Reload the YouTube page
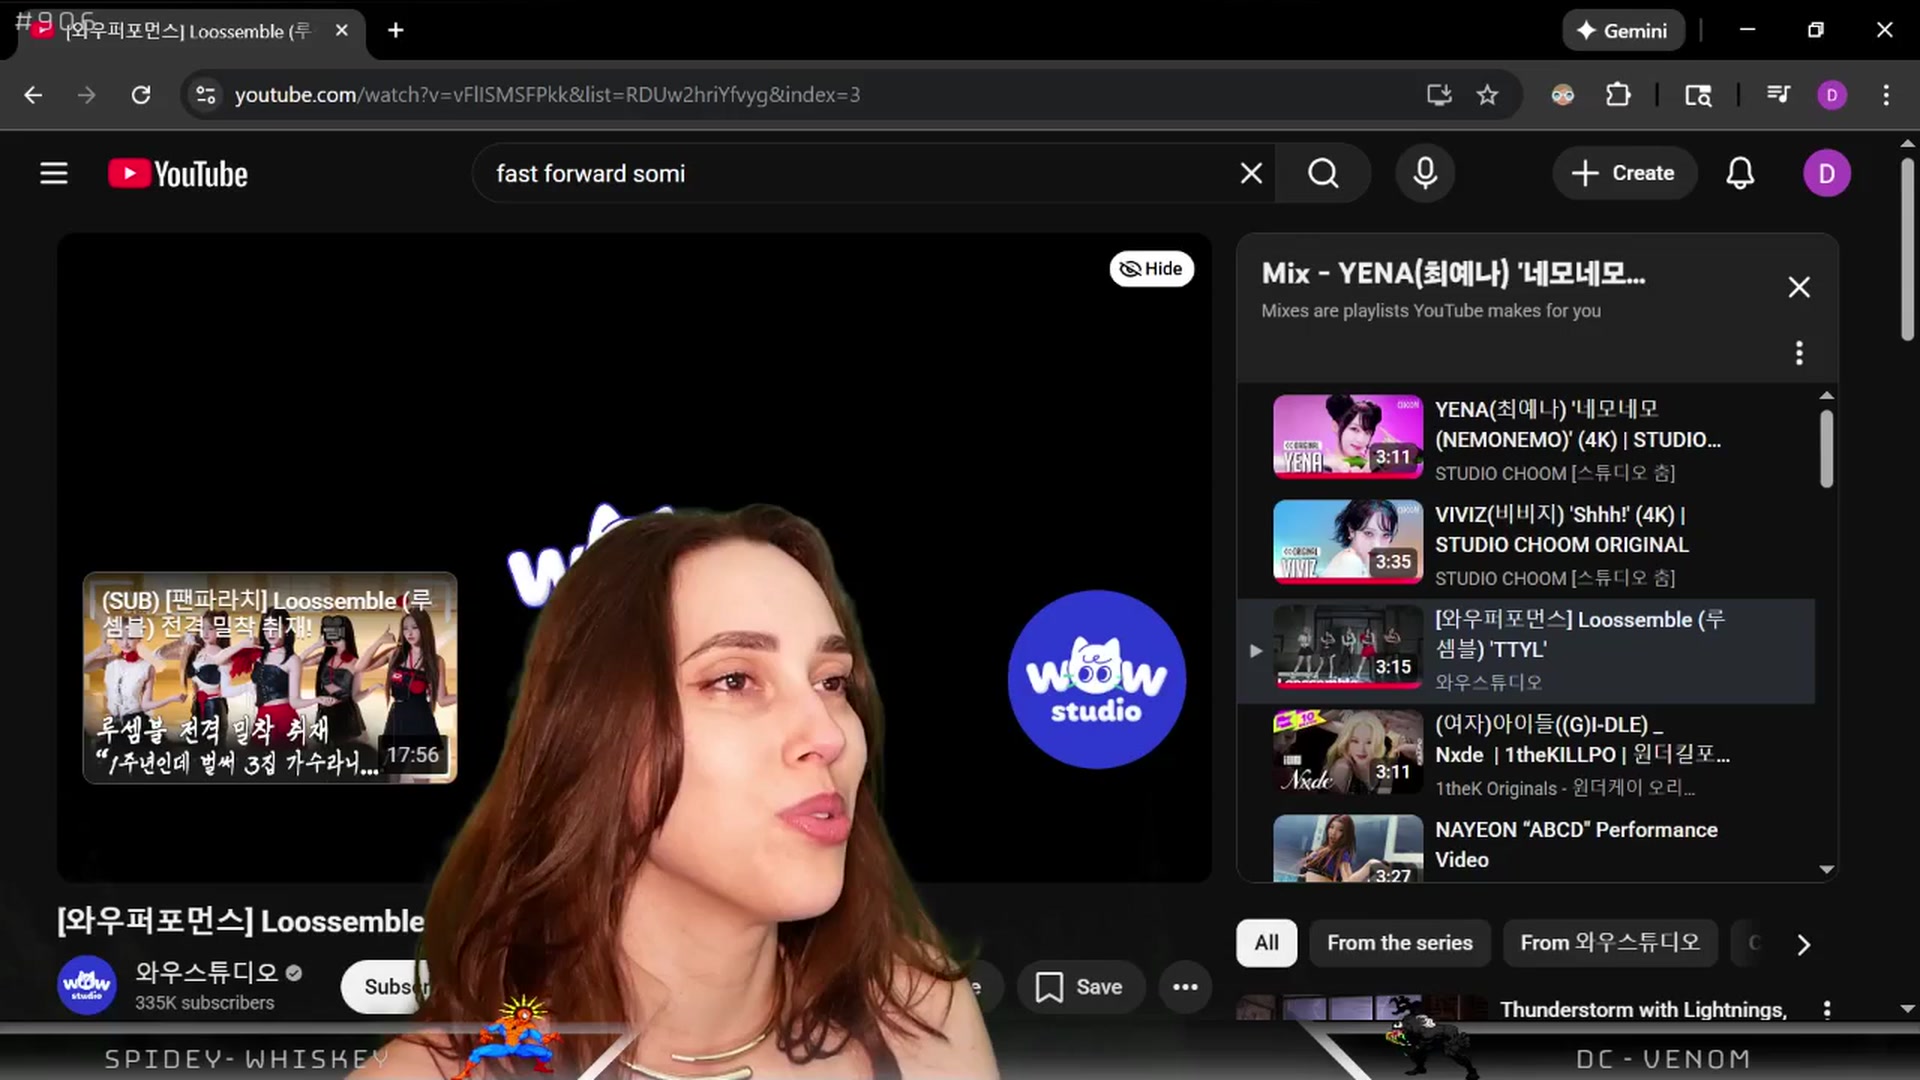Viewport: 1920px width, 1080px height. coord(141,95)
